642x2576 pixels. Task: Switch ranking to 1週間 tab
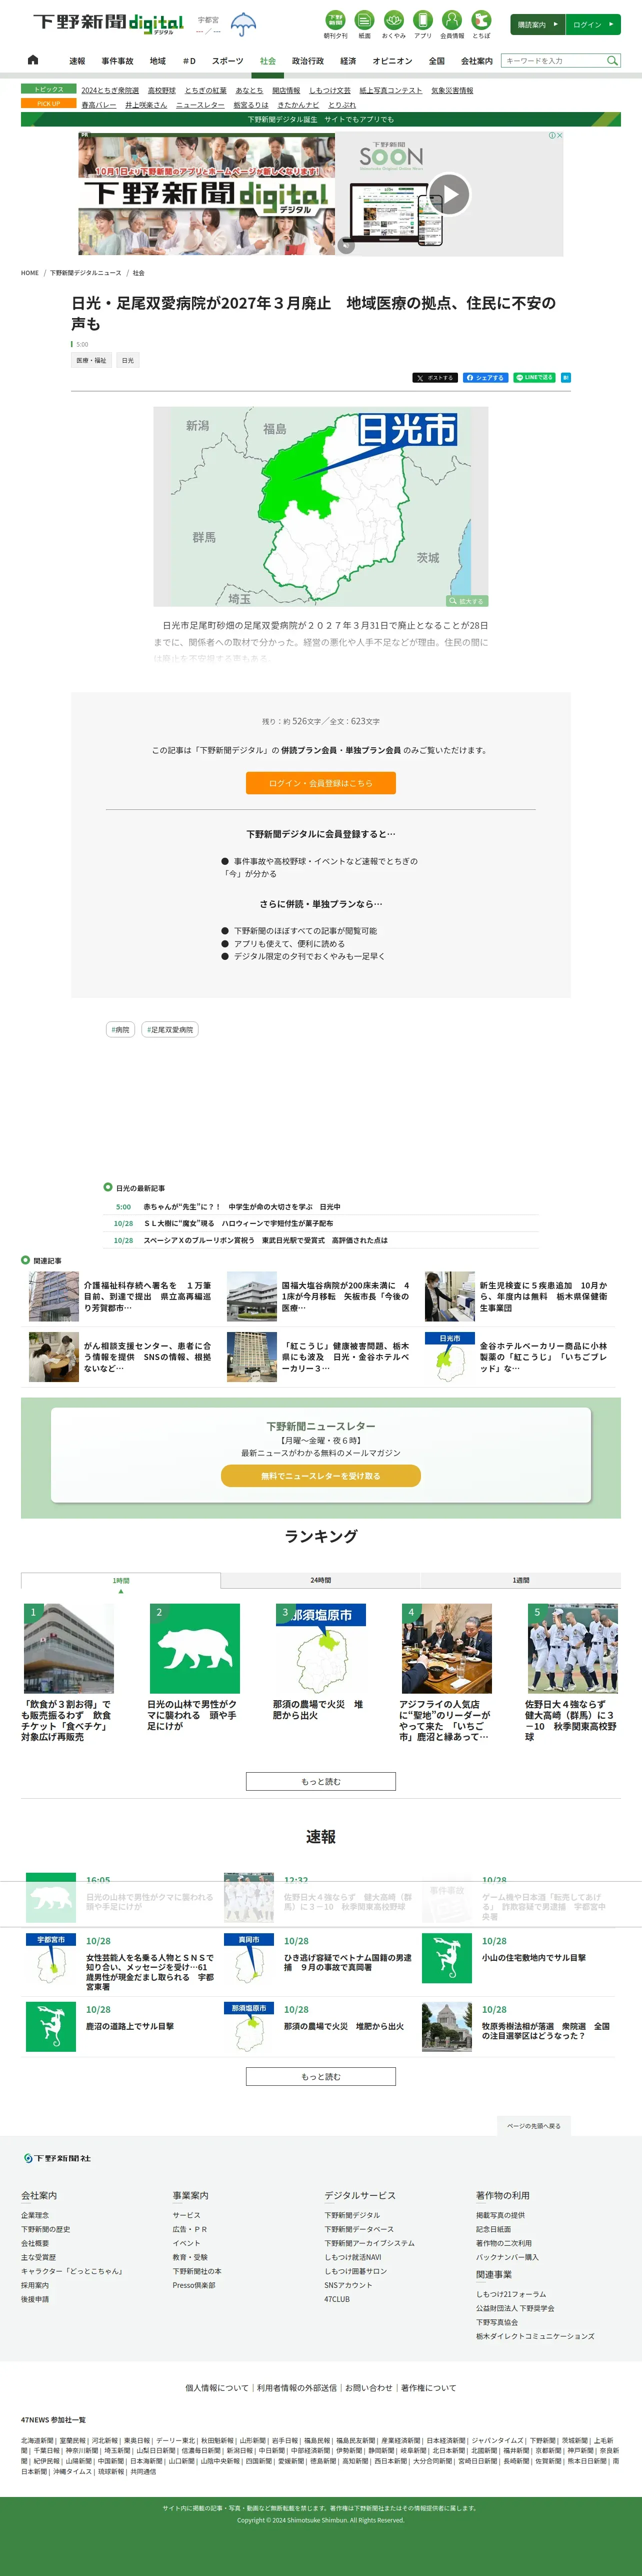pos(521,1580)
